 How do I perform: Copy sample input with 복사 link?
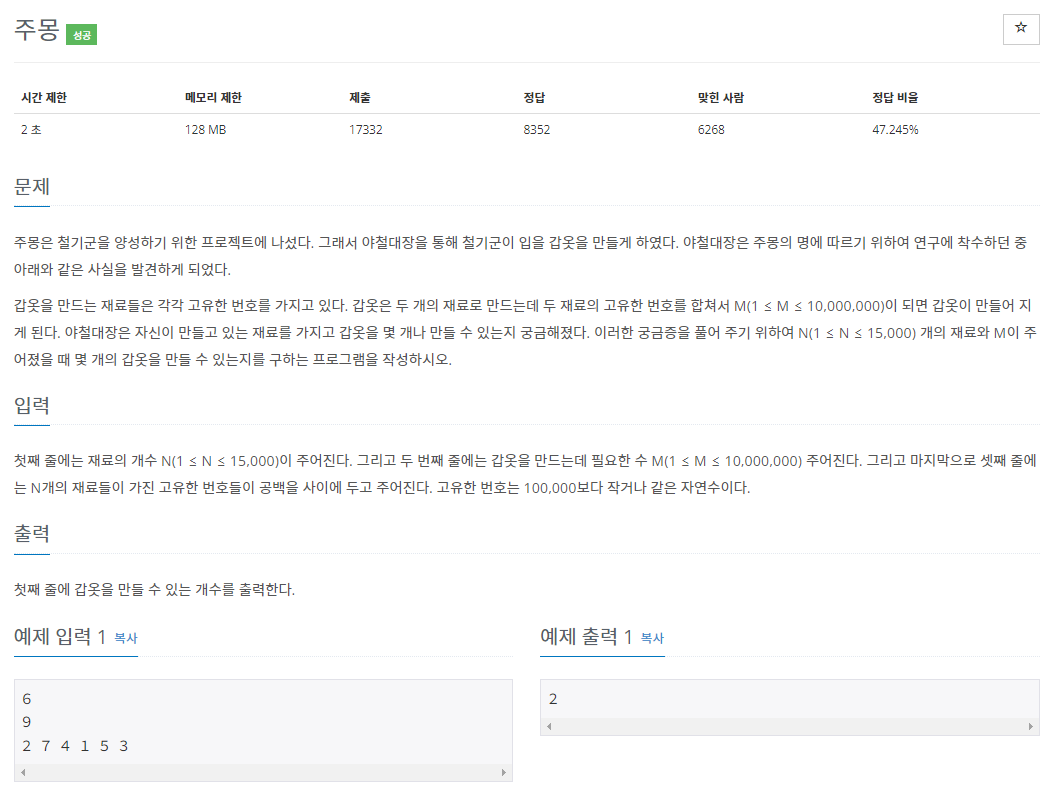tap(125, 638)
